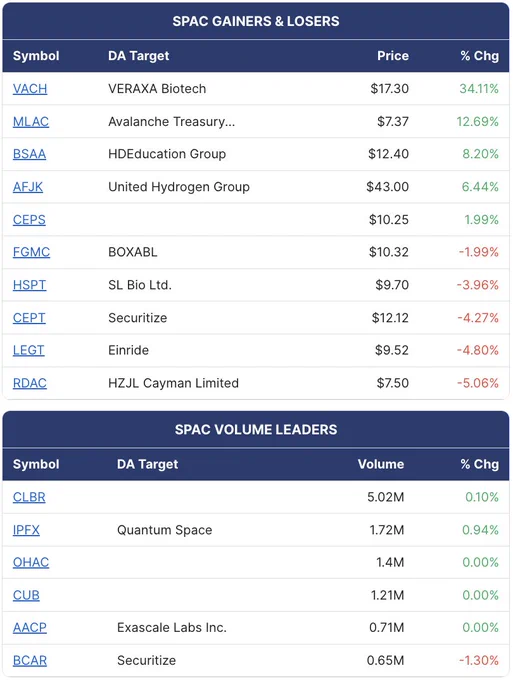Click the SPAC Volume Leaders title
This screenshot has width=513, height=680.
click(x=256, y=430)
